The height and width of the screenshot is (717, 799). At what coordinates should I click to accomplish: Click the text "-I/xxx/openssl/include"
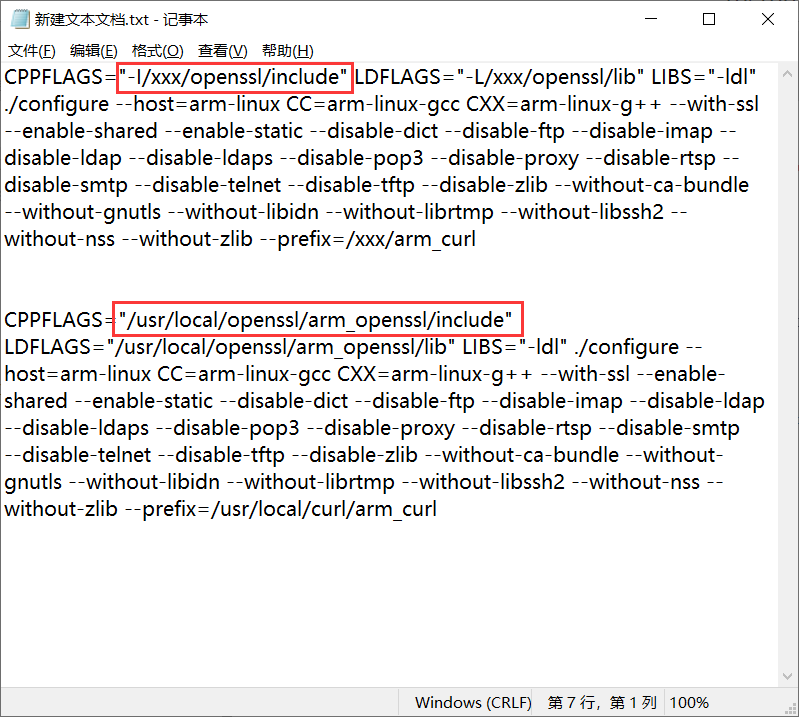coord(233,77)
